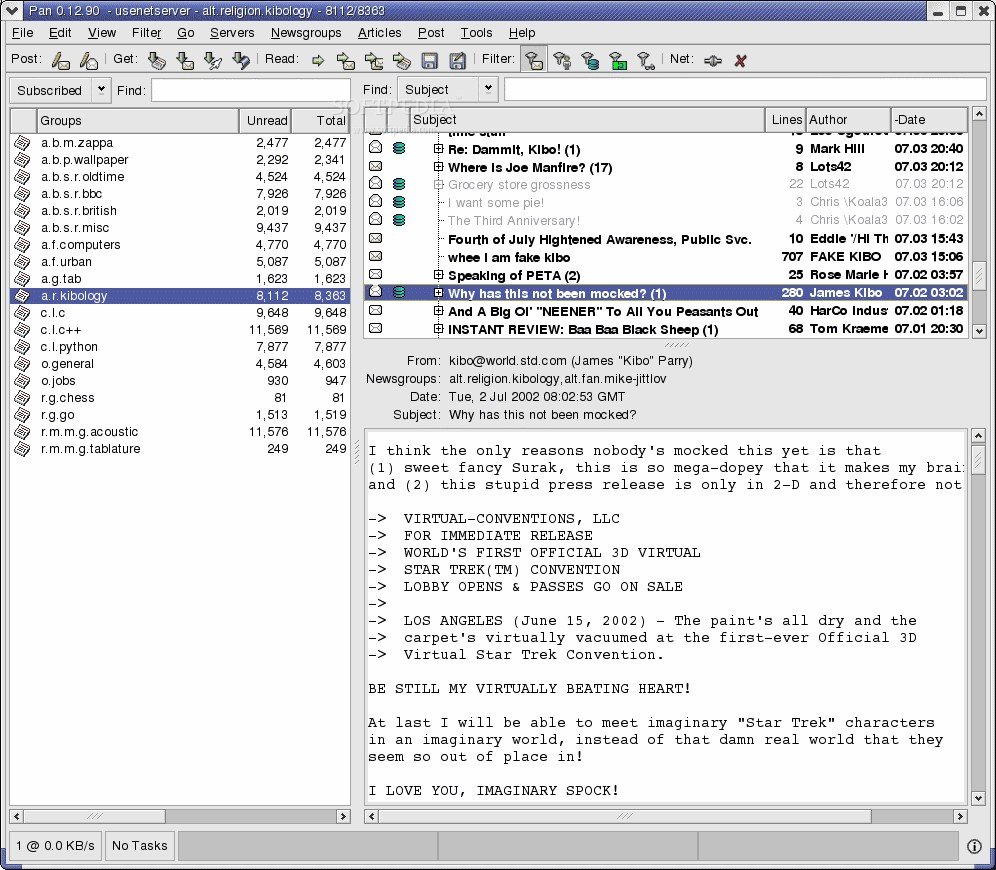Screen dimensions: 996x870
Task: Click the green cached disk icon on Re: Dammit, Kibo! row
Action: pyautogui.click(x=399, y=148)
